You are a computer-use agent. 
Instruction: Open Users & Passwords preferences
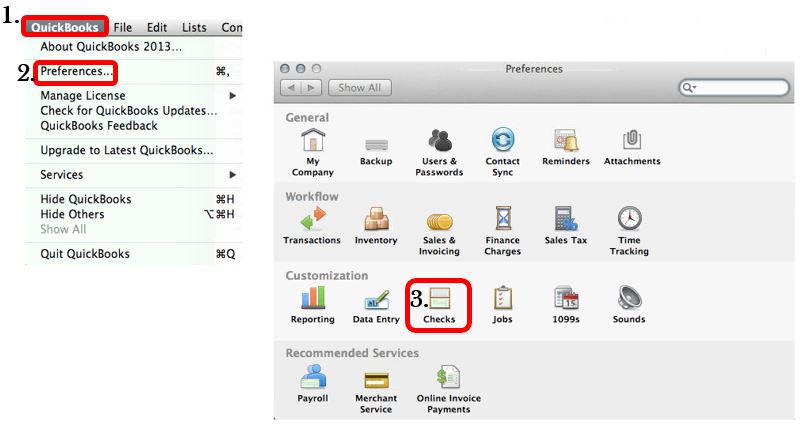[439, 140]
